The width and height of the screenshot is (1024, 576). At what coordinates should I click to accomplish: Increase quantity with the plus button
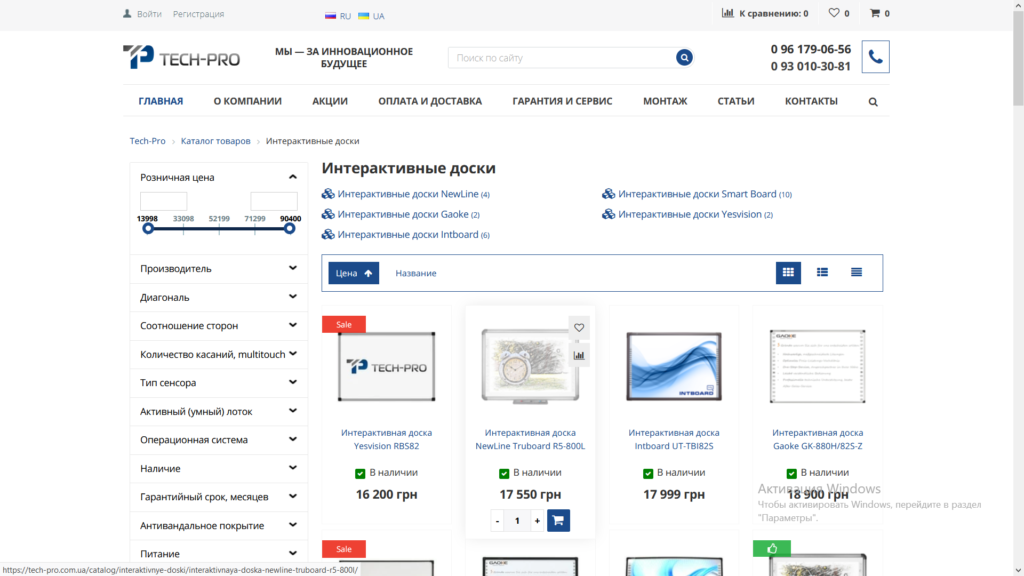(537, 520)
